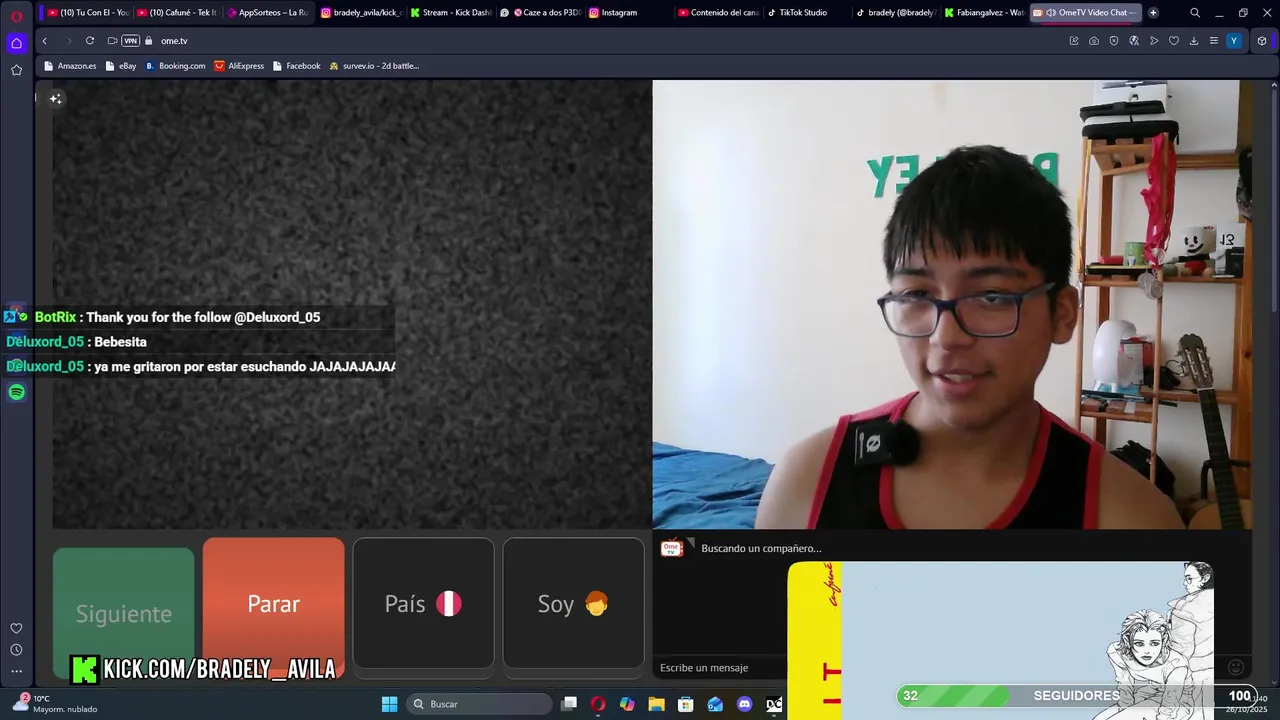Open the Soy gender selector

(573, 603)
